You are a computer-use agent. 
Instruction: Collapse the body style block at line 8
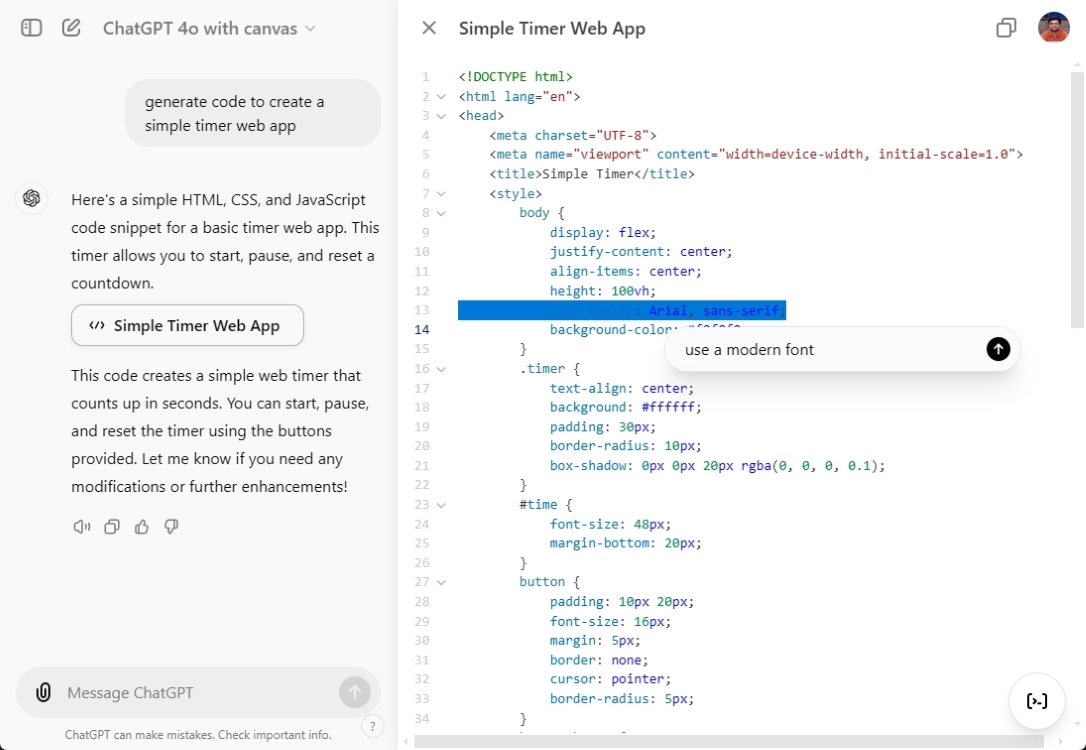pos(442,213)
